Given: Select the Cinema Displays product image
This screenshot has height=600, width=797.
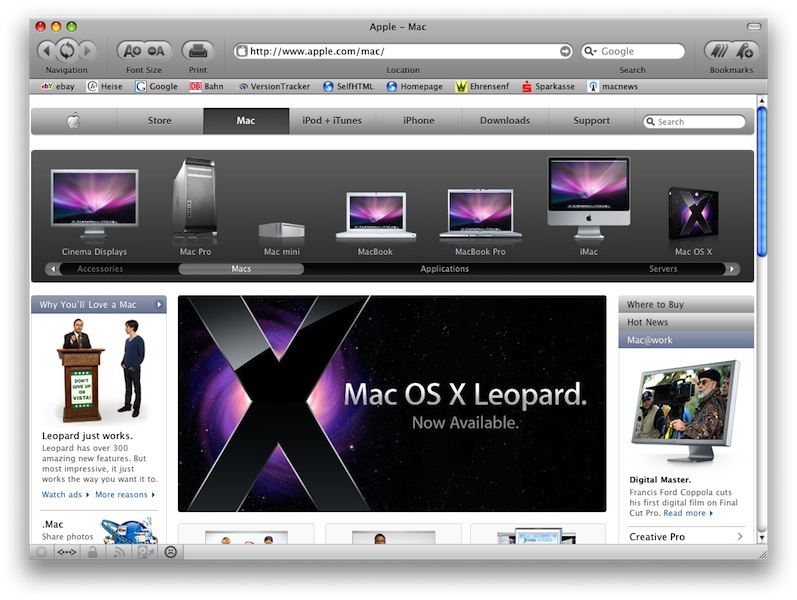Looking at the screenshot, I should [95, 204].
